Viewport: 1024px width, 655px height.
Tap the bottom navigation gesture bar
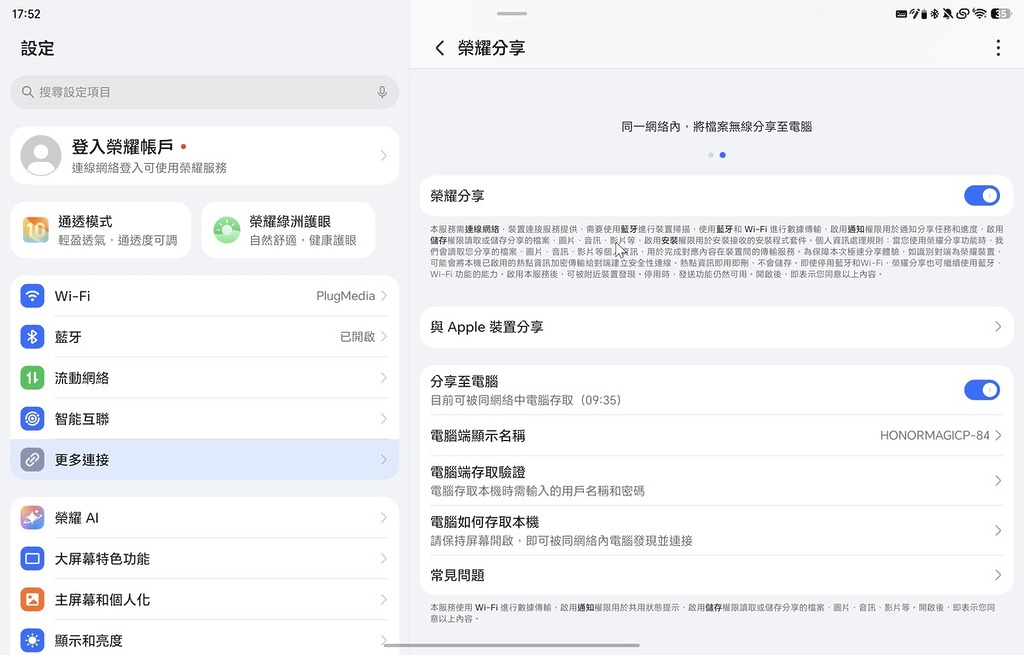tap(511, 645)
